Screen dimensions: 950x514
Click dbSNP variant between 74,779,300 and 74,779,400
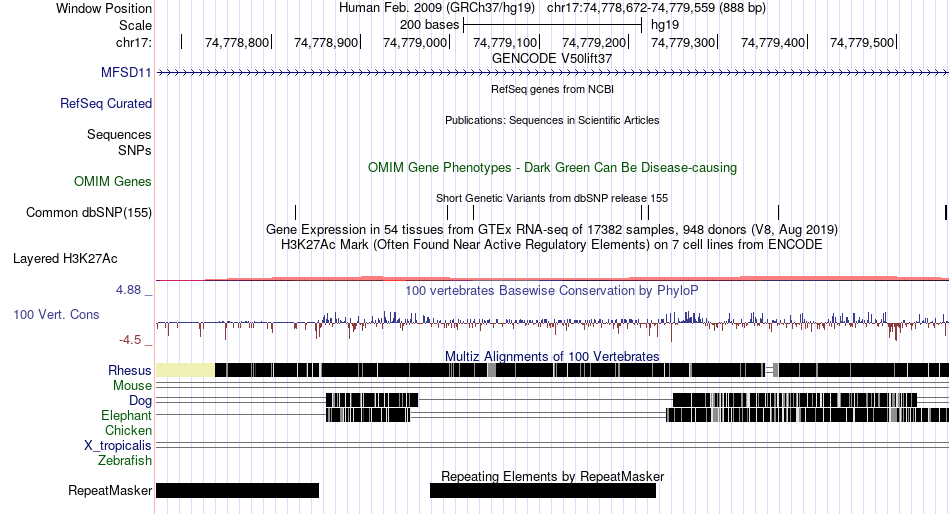tap(779, 212)
